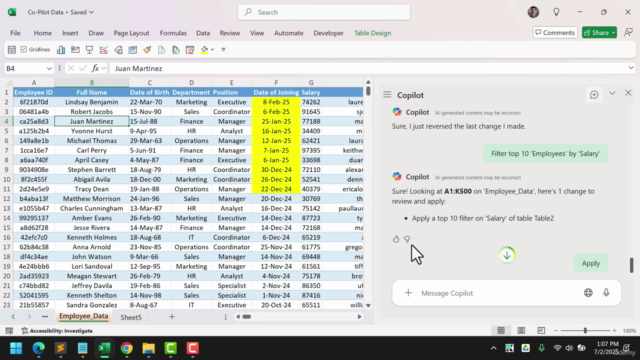Viewport: 640px width, 360px height.
Task: Open the Comments button
Action: tap(555, 33)
